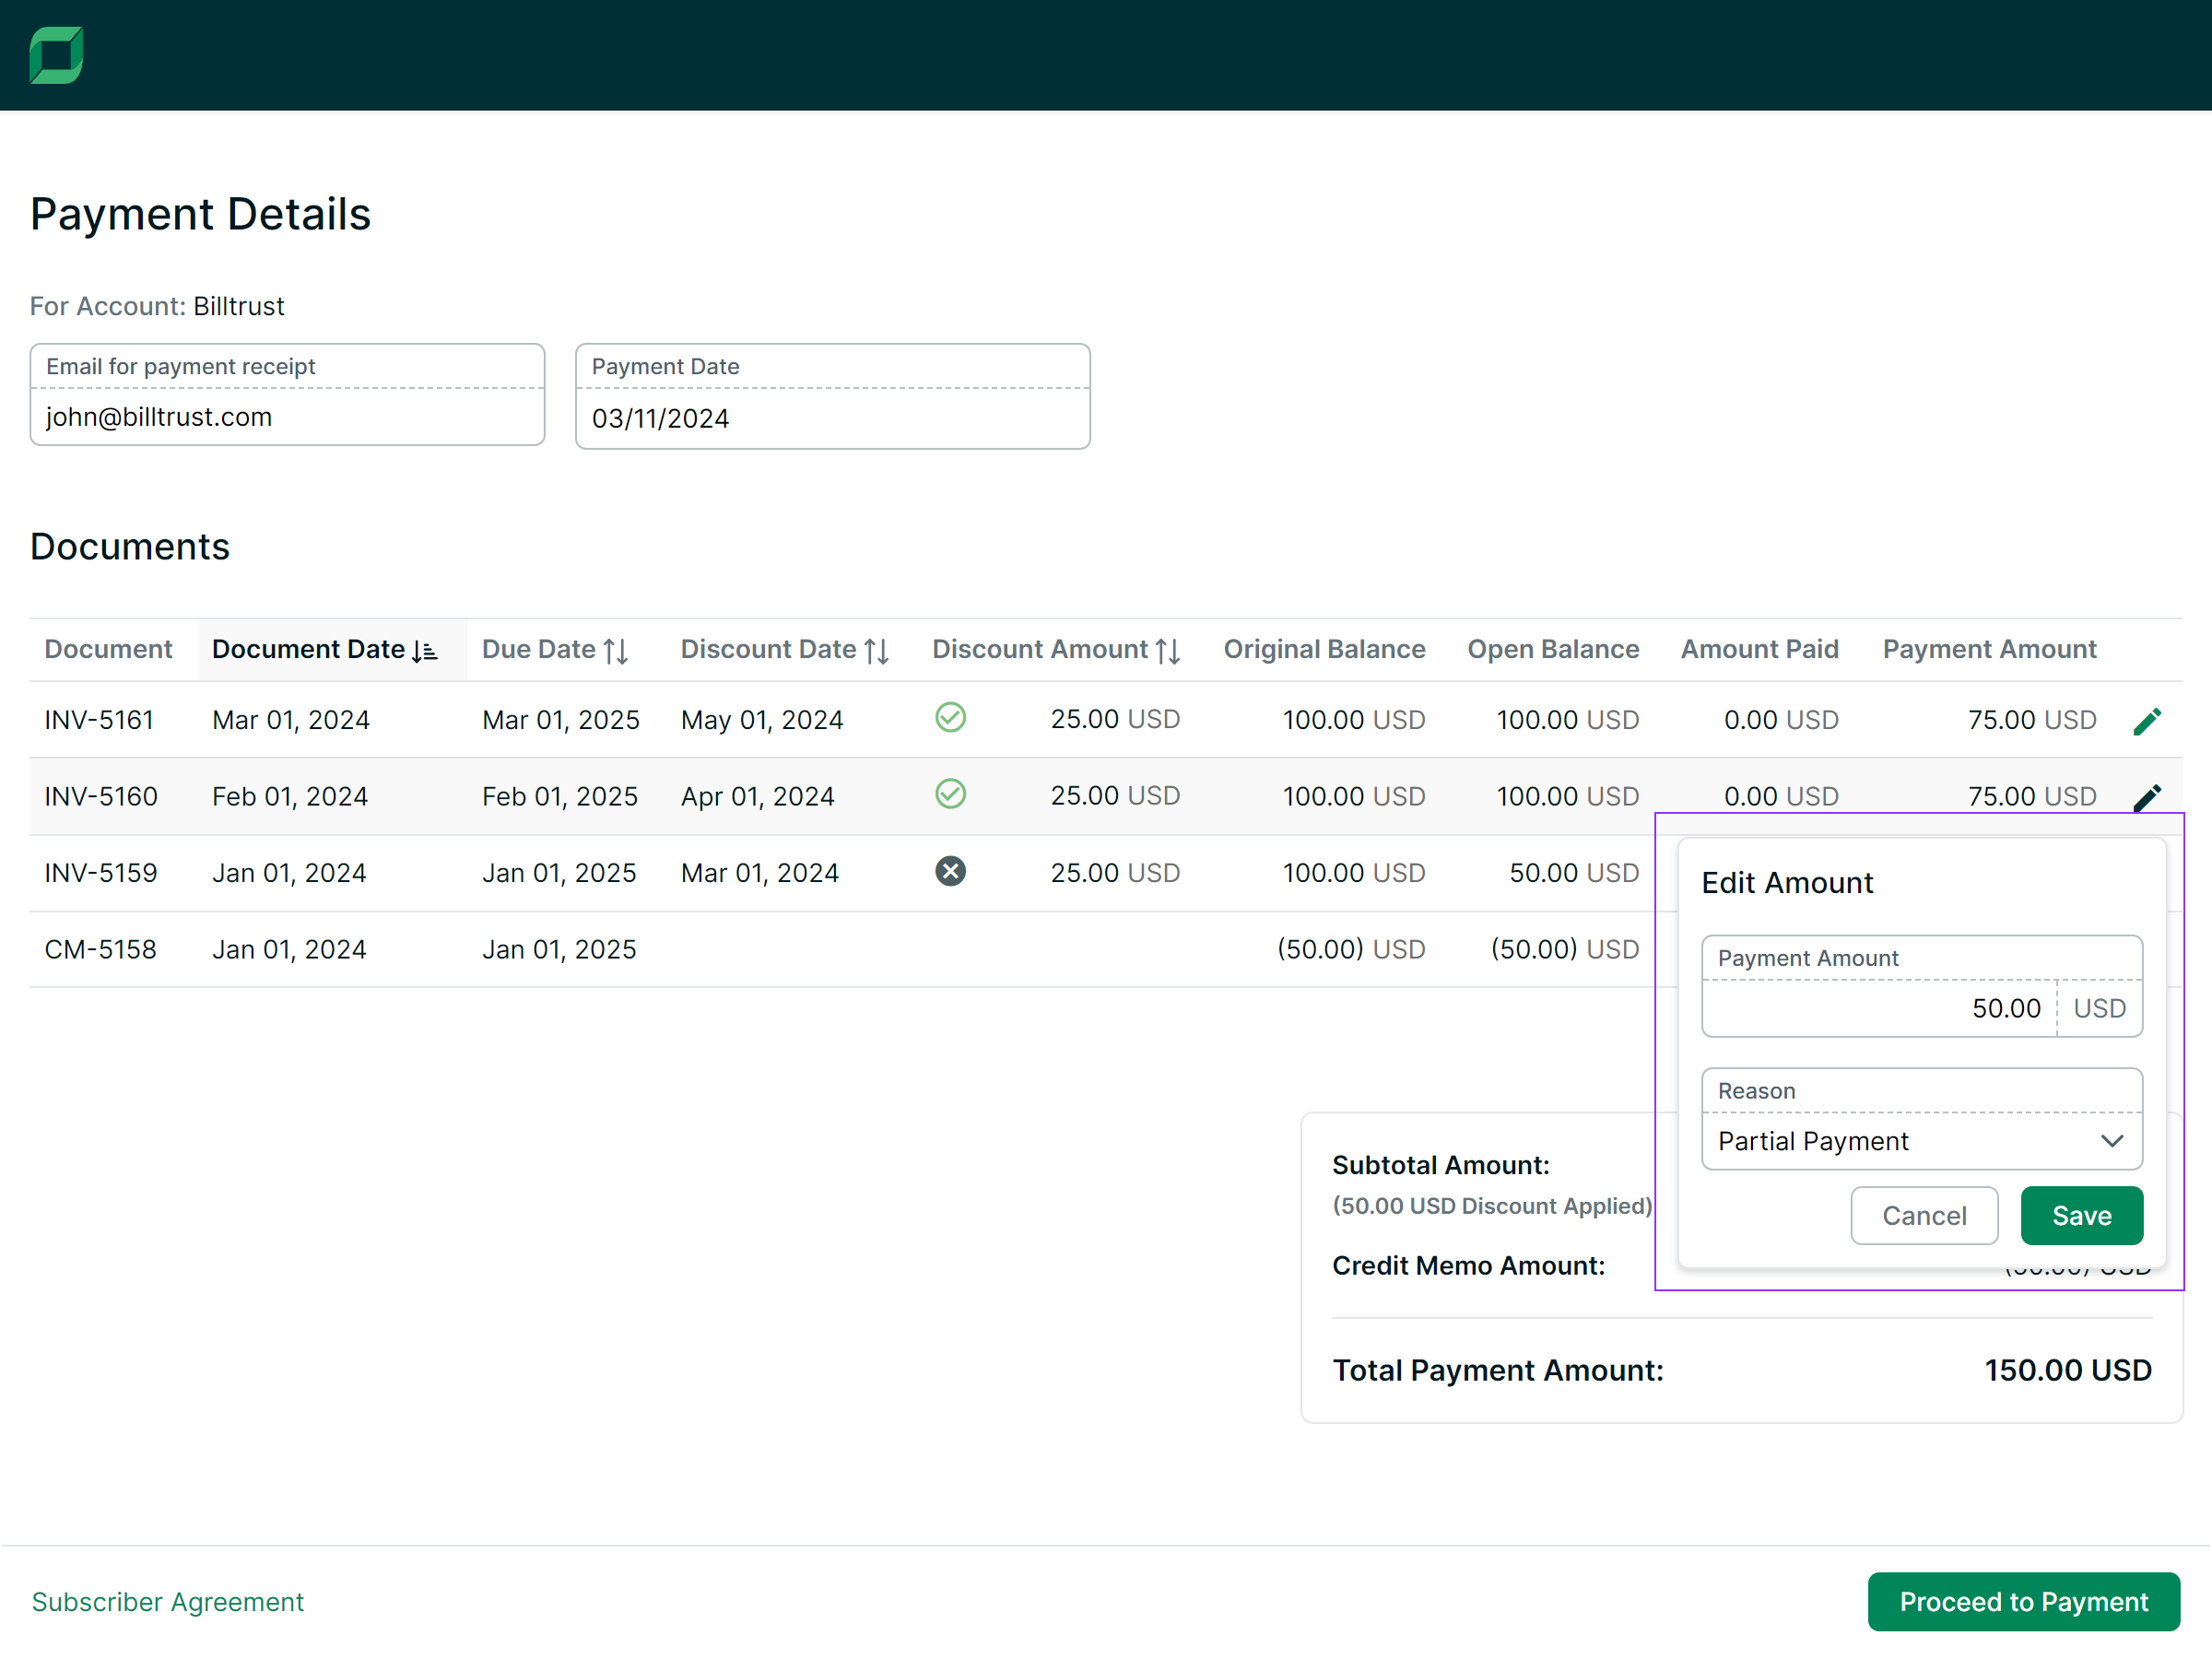This screenshot has width=2212, height=1659.
Task: Click the Reason dropdown chevron arrow
Action: 2112,1141
